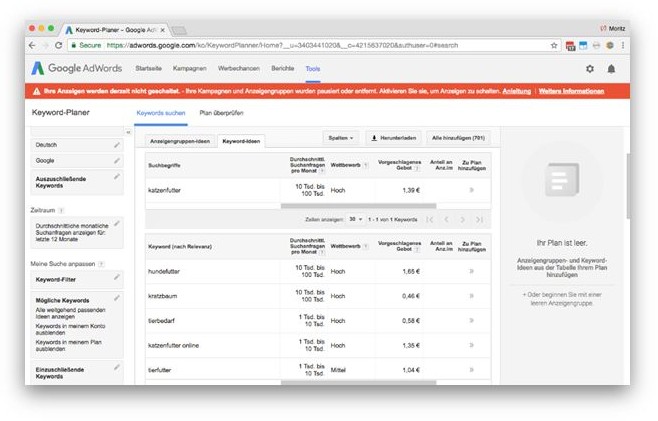The image size is (658, 421).
Task: Open the Kampagnen menu item
Action: point(189,68)
